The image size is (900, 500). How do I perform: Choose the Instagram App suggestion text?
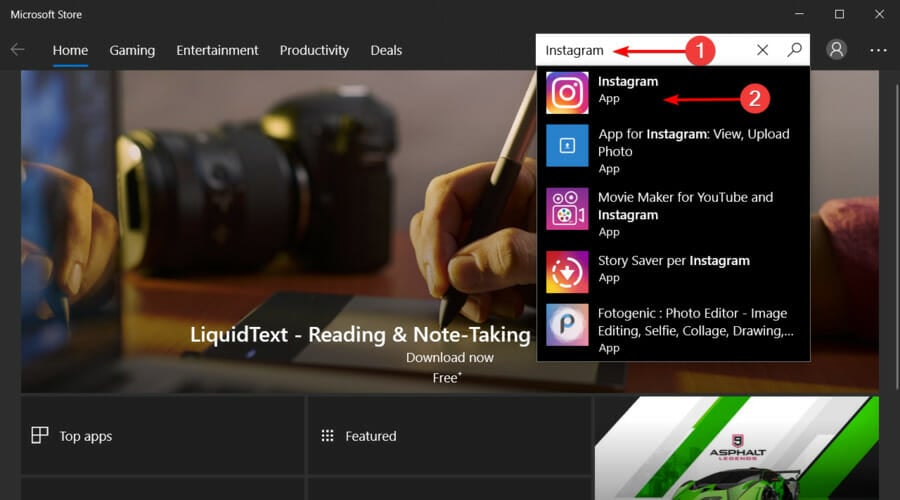[628, 90]
